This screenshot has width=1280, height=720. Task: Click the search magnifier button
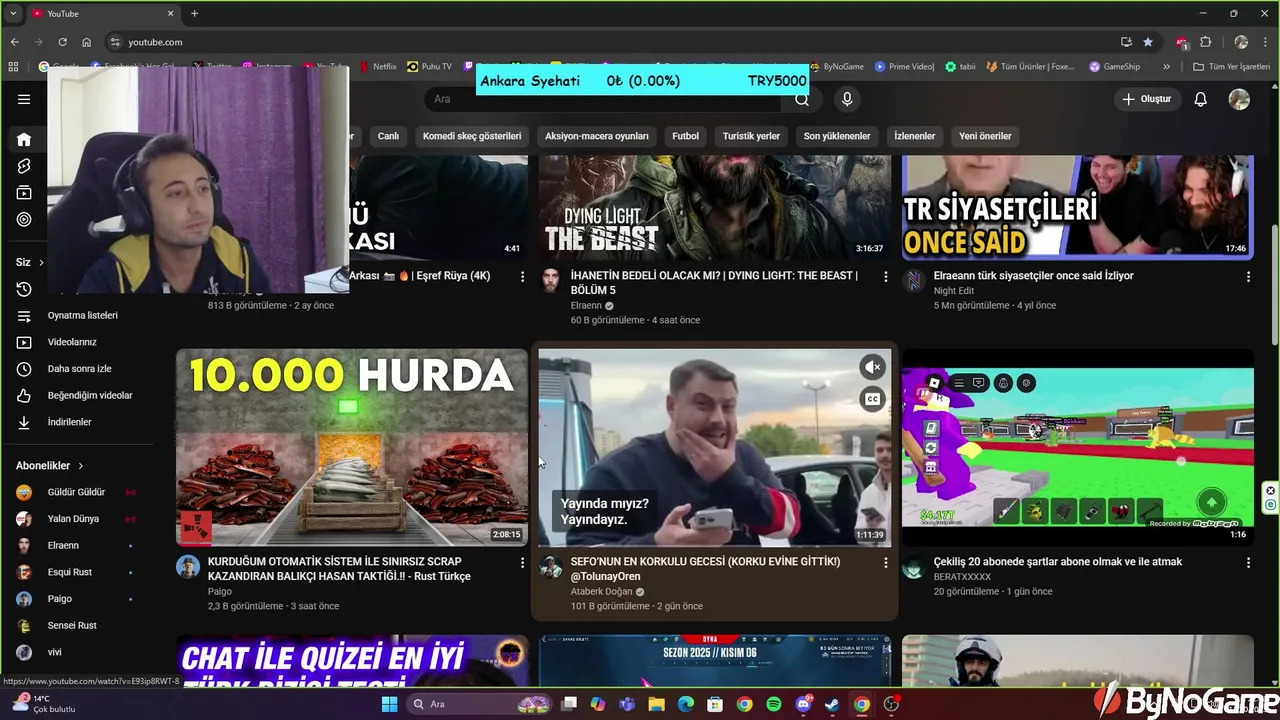click(x=802, y=99)
